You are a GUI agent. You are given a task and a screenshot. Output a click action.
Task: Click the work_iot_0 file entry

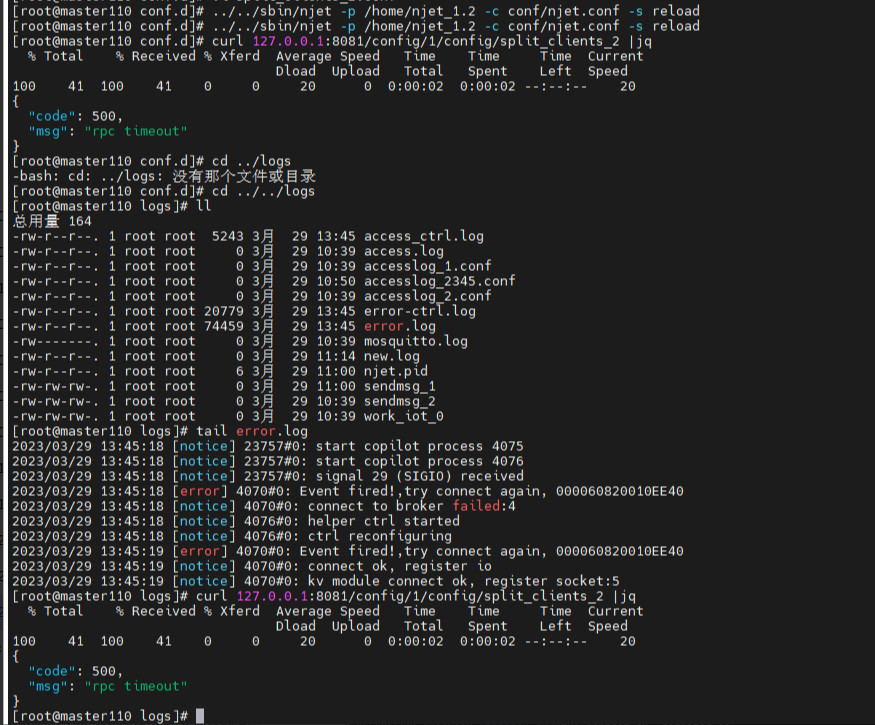[403, 416]
